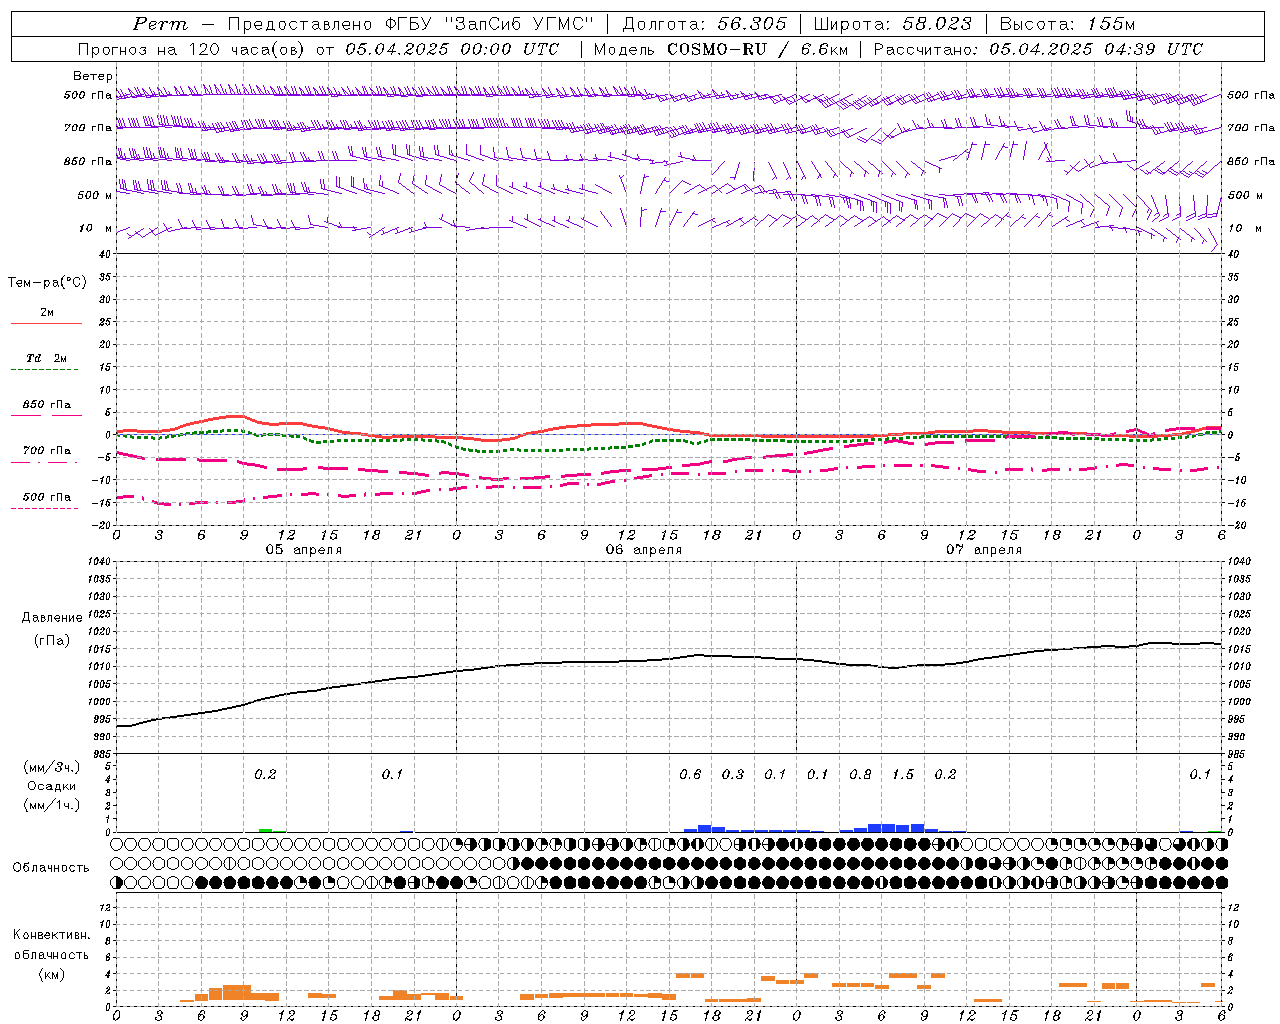Click the longitude value "Долгота: 56.305"
Screen dimensions: 1280x1024
click(705, 24)
